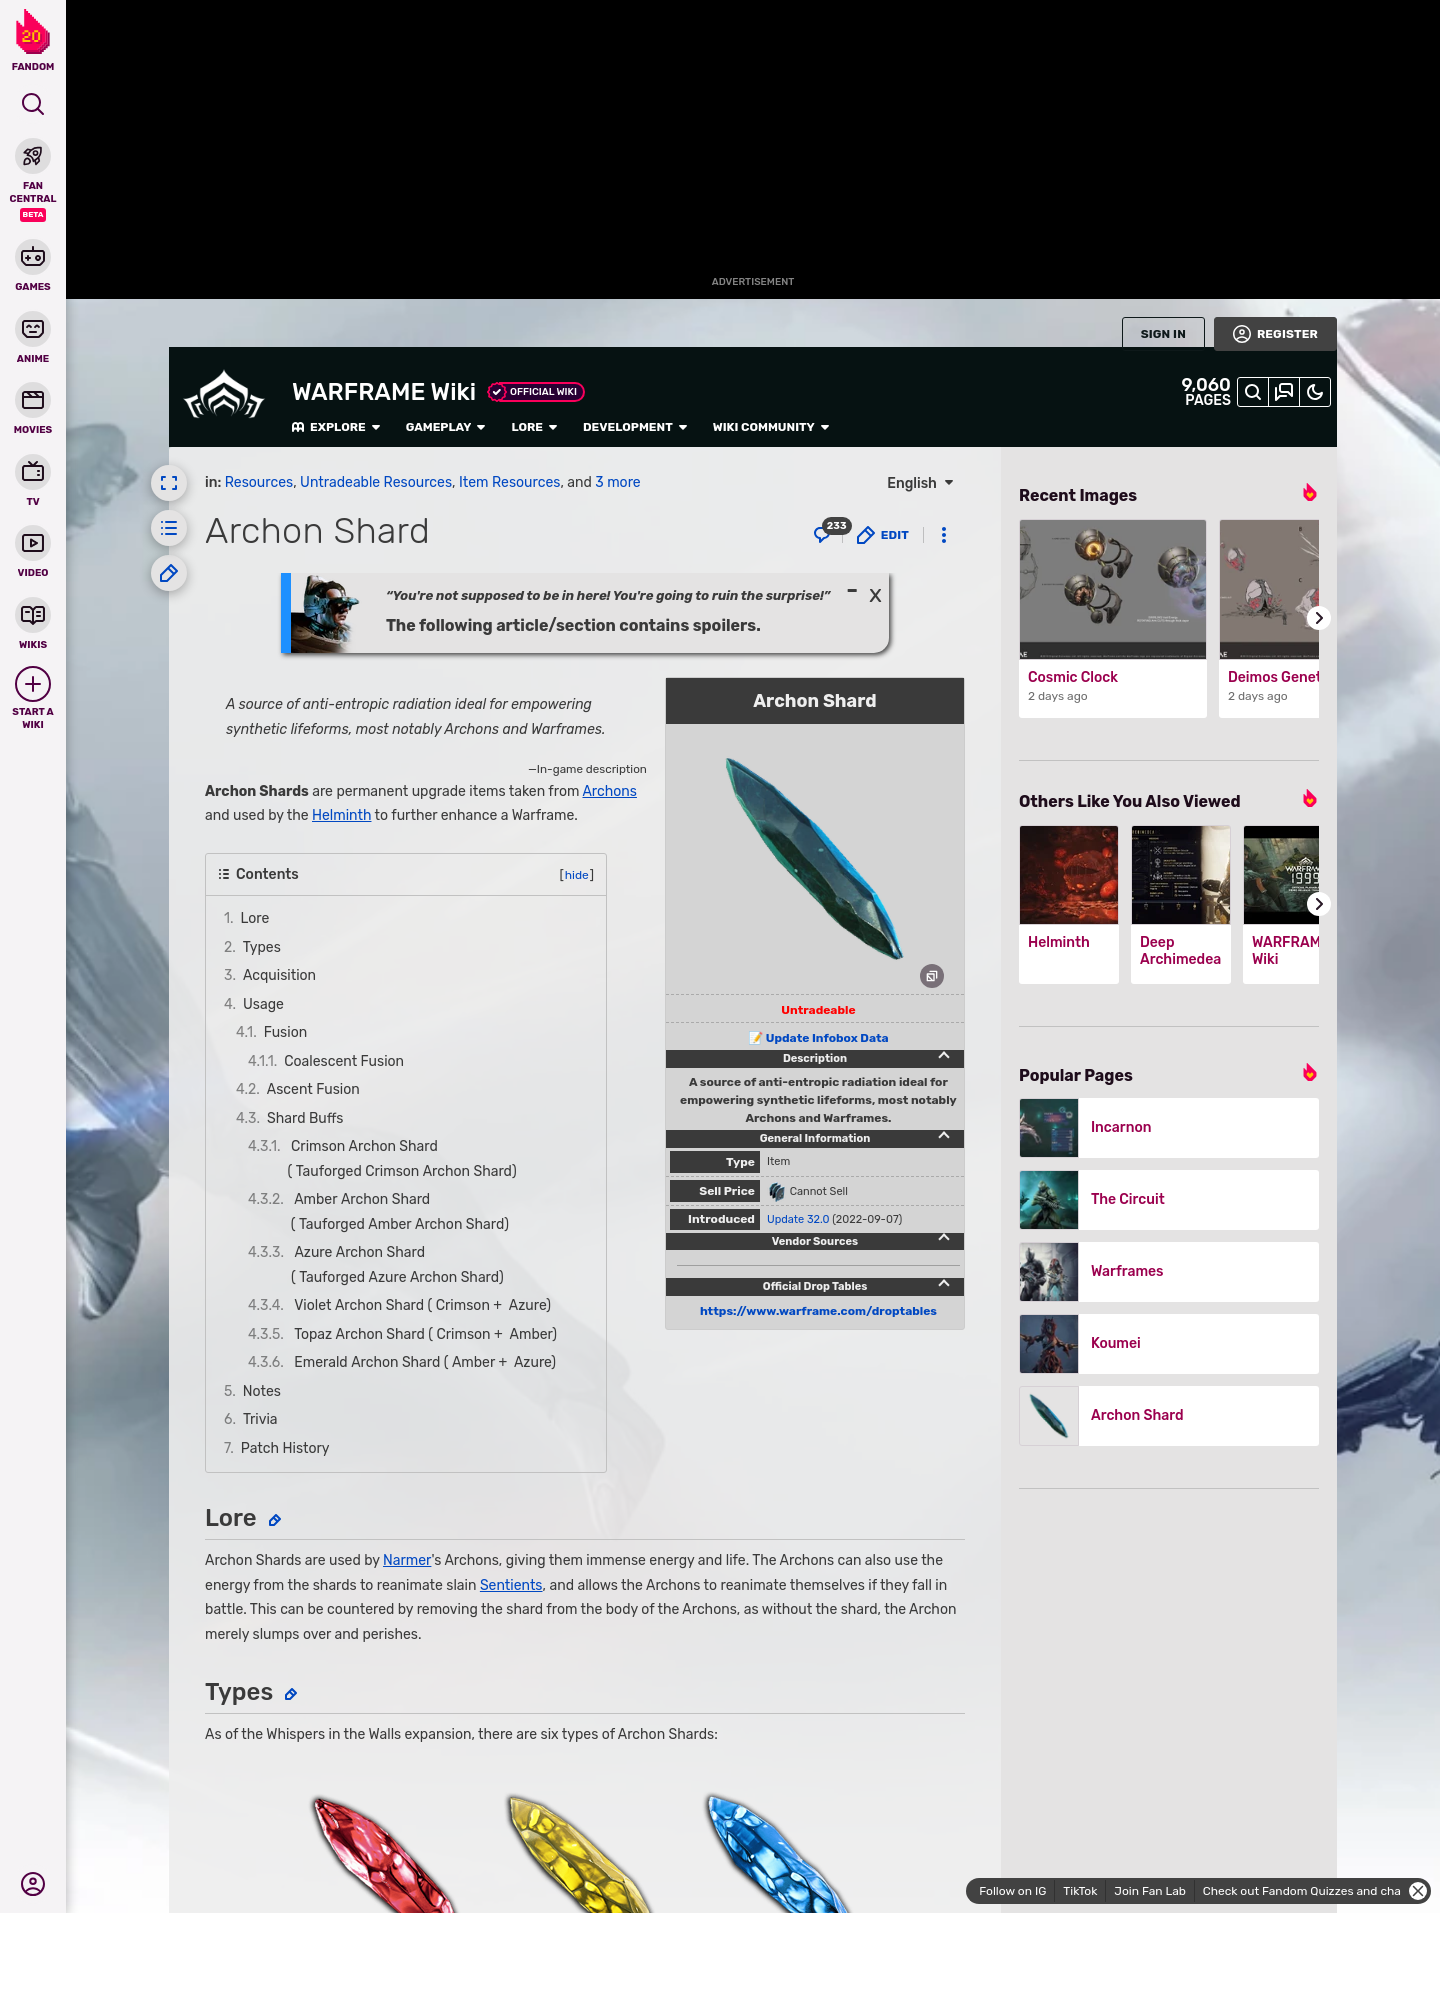Jump to Trivia in contents
Image resolution: width=1440 pixels, height=2000 pixels.
[x=260, y=1419]
